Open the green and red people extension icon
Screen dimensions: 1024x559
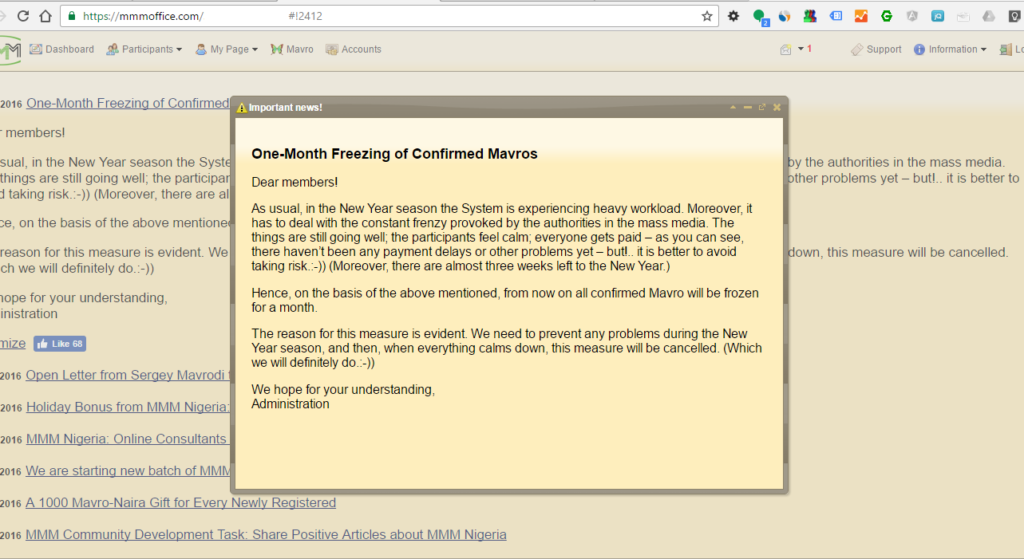810,16
